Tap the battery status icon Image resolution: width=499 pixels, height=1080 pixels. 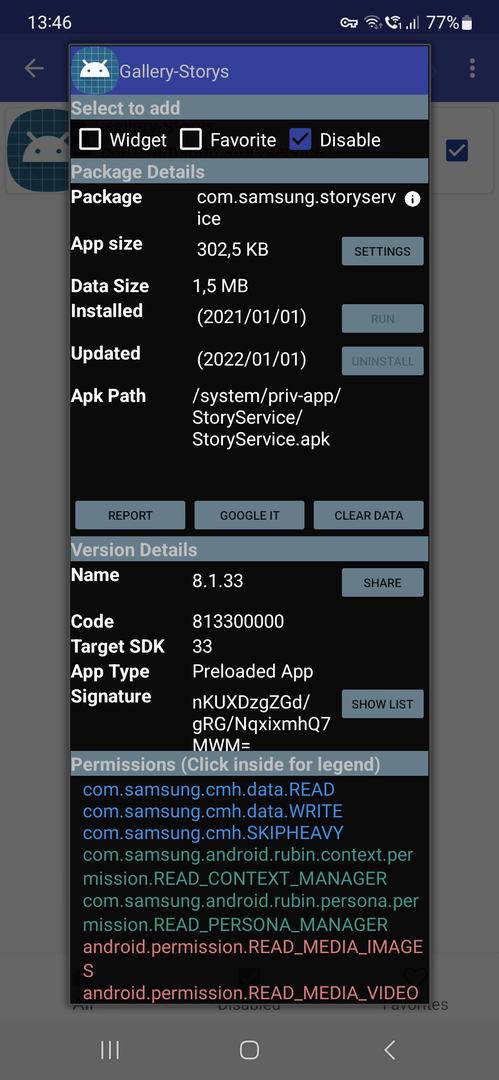point(467,23)
